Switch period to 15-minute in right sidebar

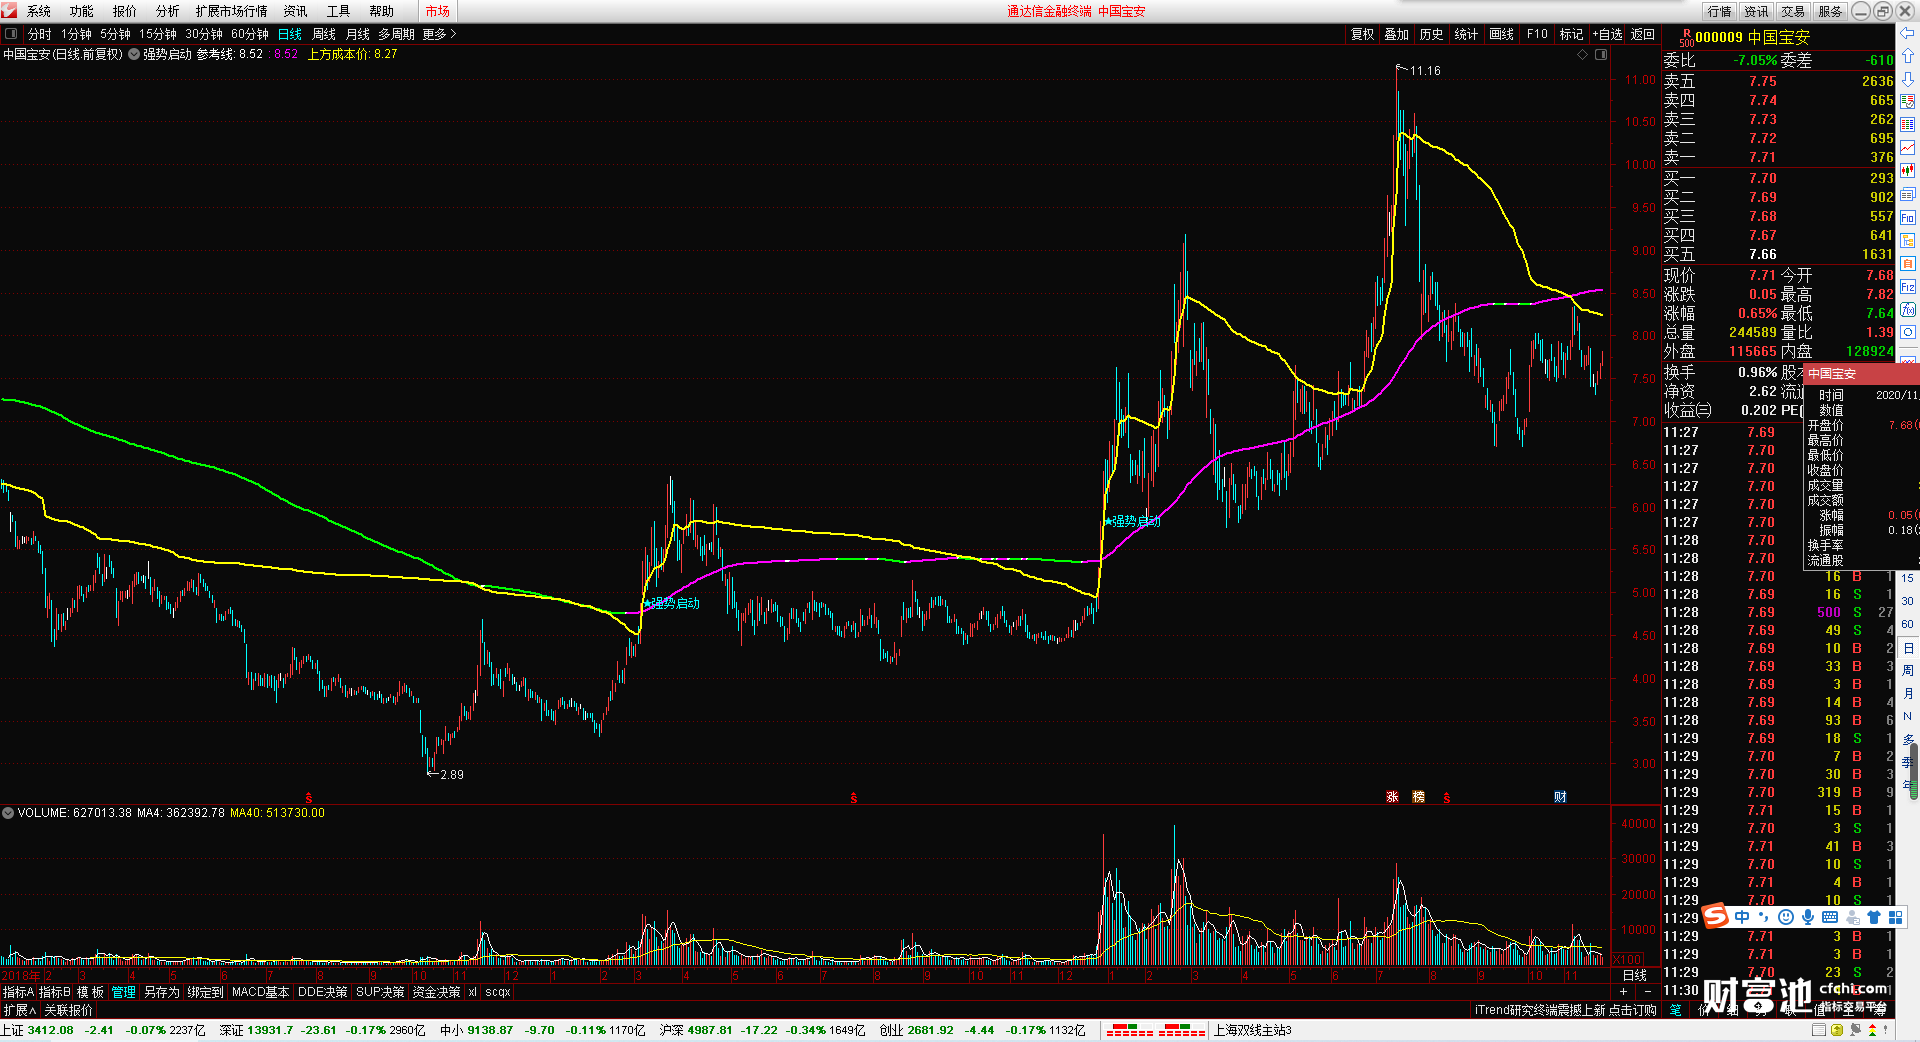click(x=1908, y=578)
